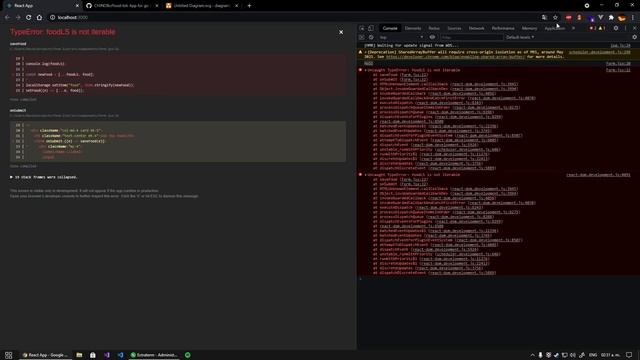Click View compiled under the saveFood snippet

point(23,100)
